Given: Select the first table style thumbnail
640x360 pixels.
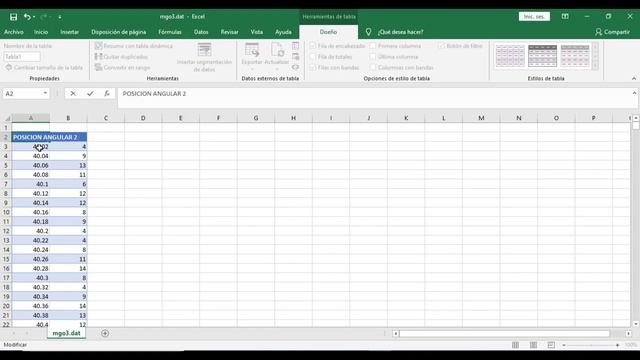Looking at the screenshot, I should pos(510,56).
